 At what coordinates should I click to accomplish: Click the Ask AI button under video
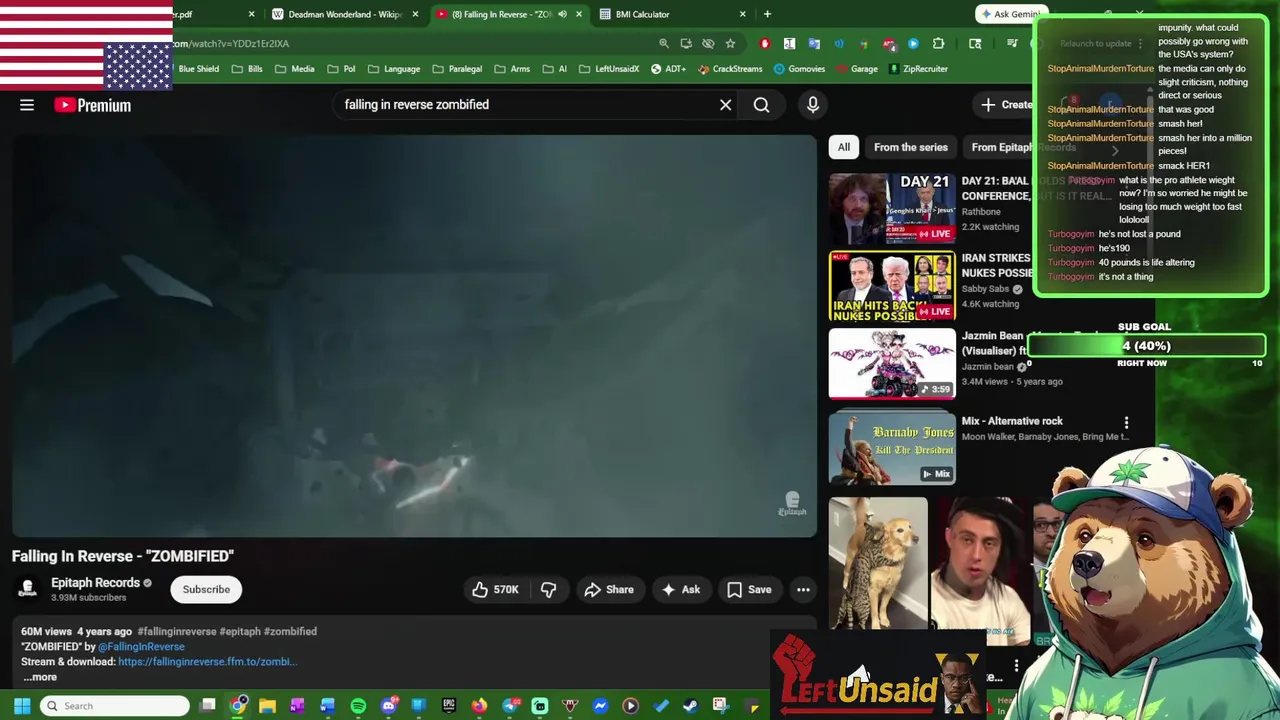(681, 590)
